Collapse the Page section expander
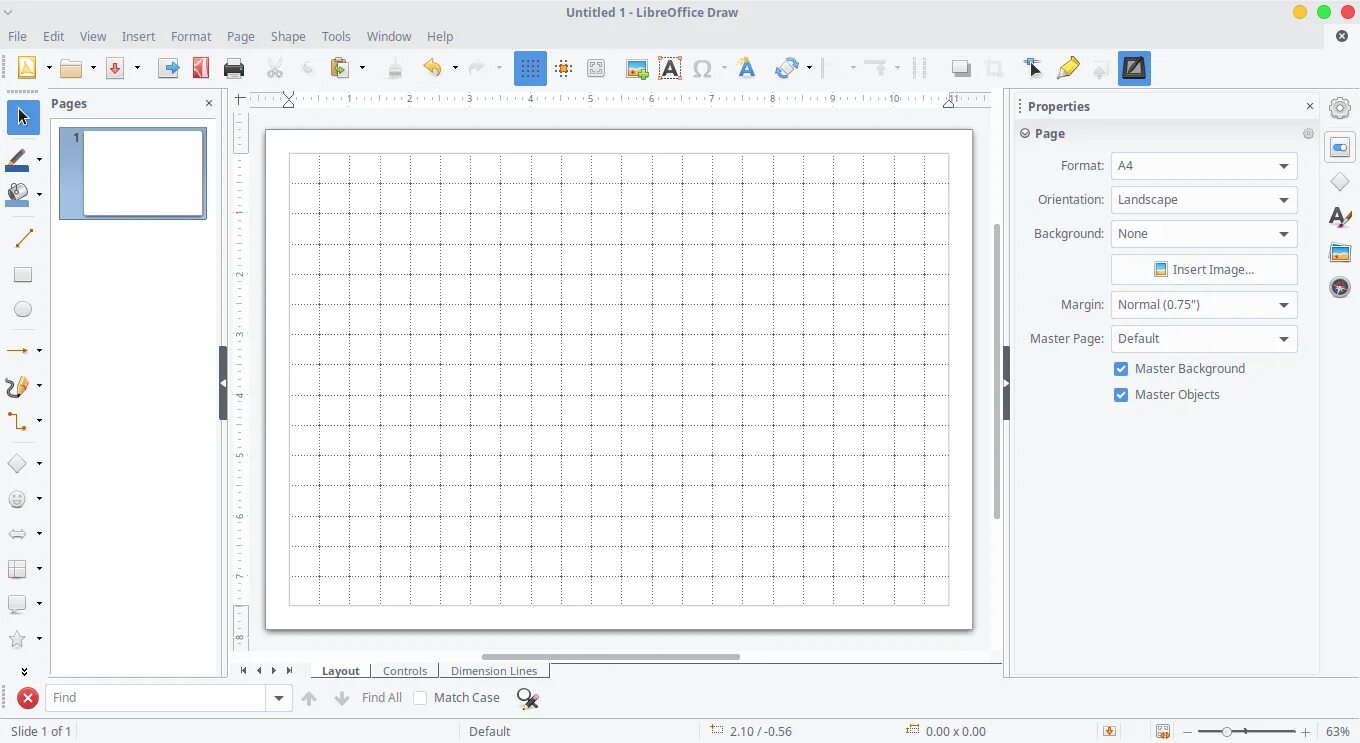Screen dimensions: 1360x743 tap(1025, 133)
